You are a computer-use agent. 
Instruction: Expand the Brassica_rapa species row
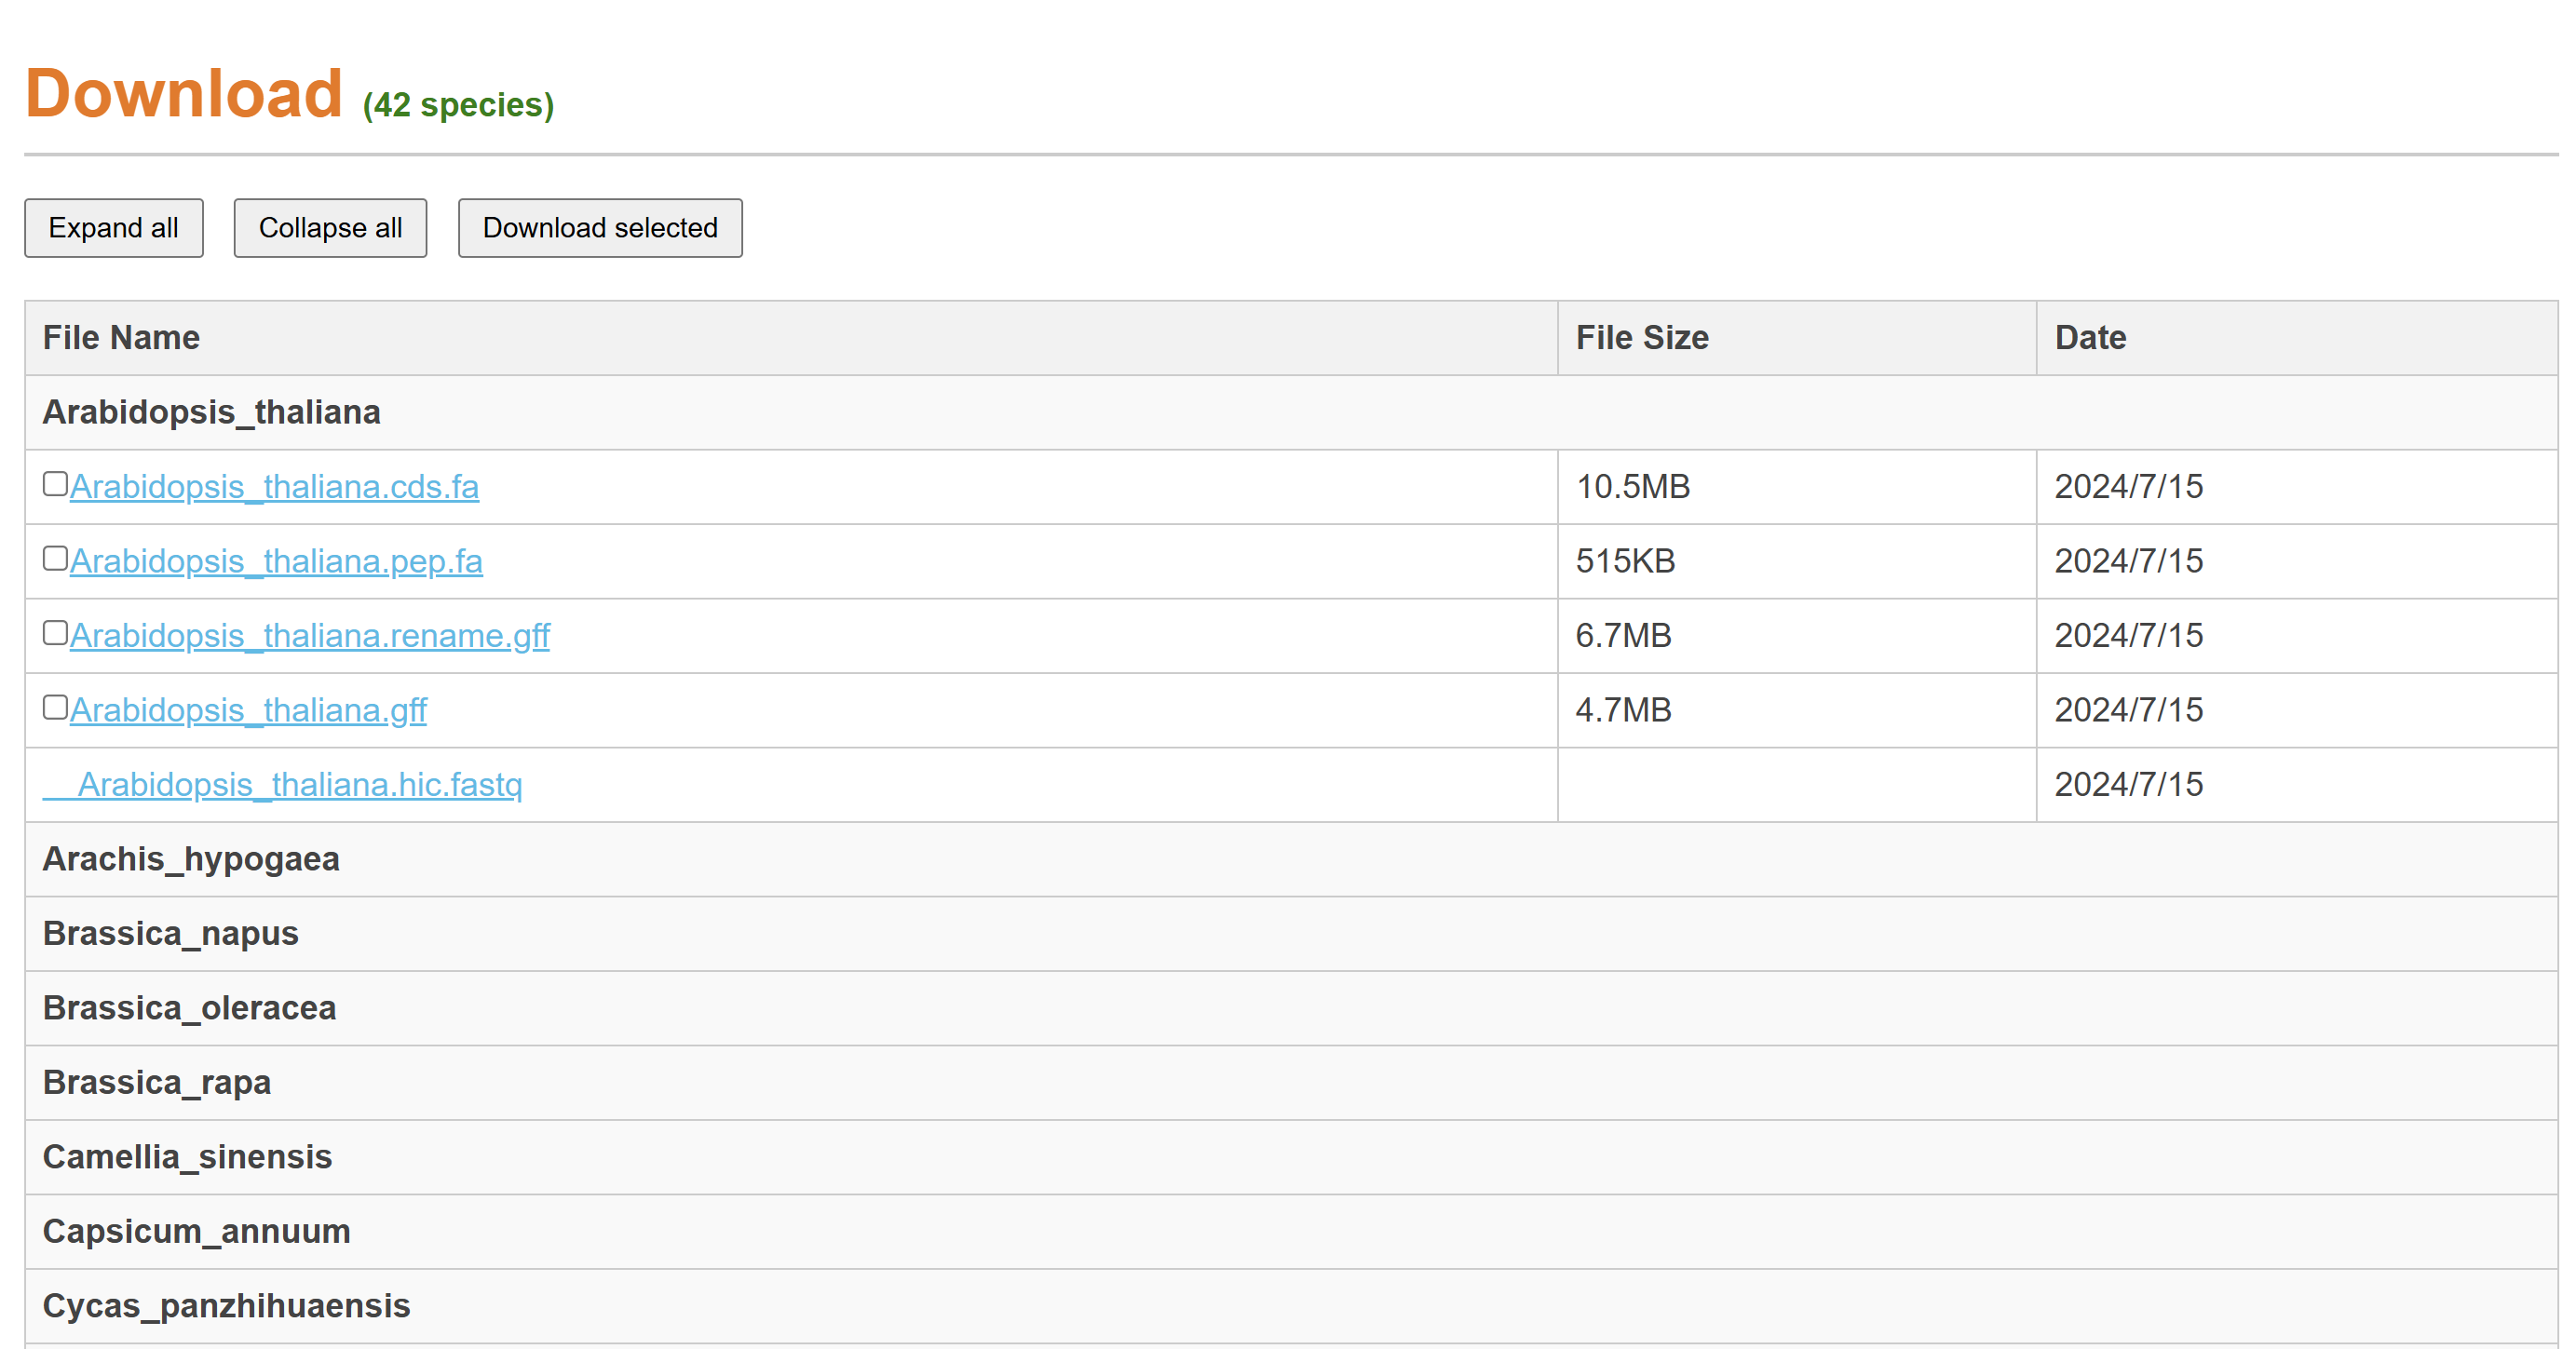pyautogui.click(x=157, y=1082)
